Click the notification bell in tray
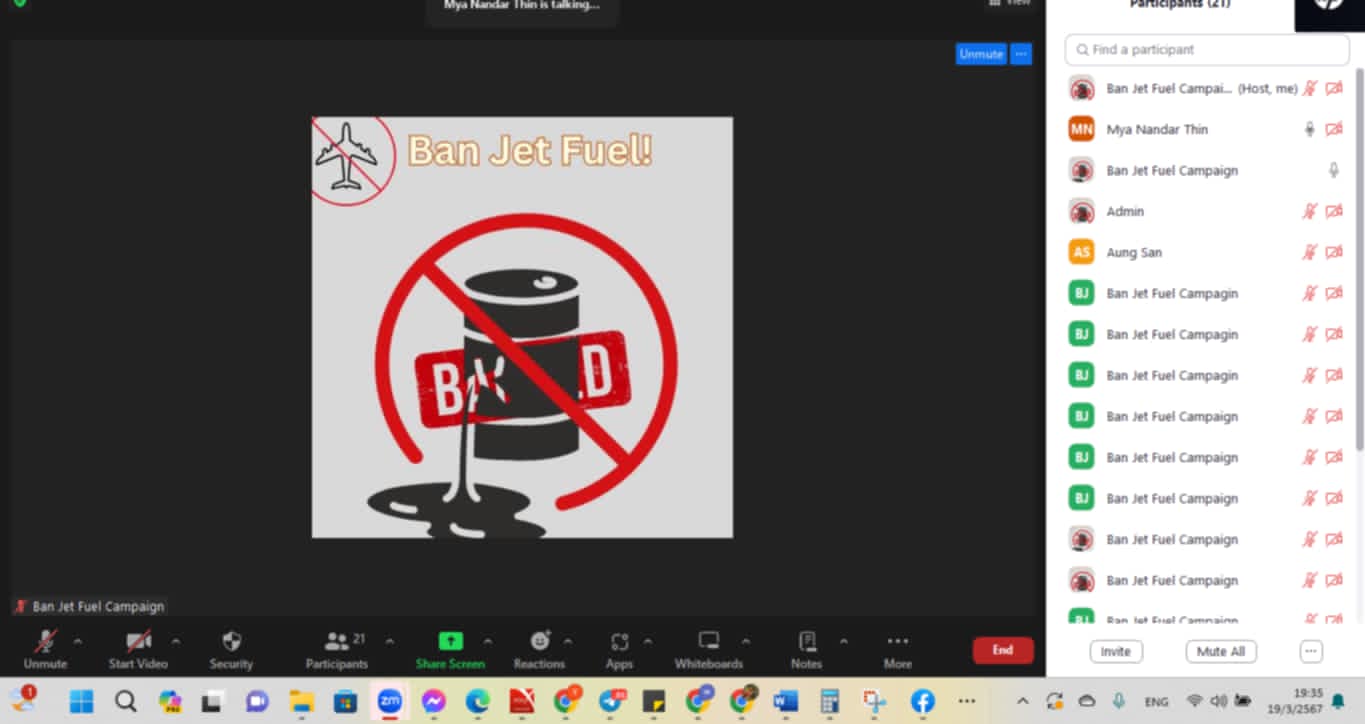 1338,701
